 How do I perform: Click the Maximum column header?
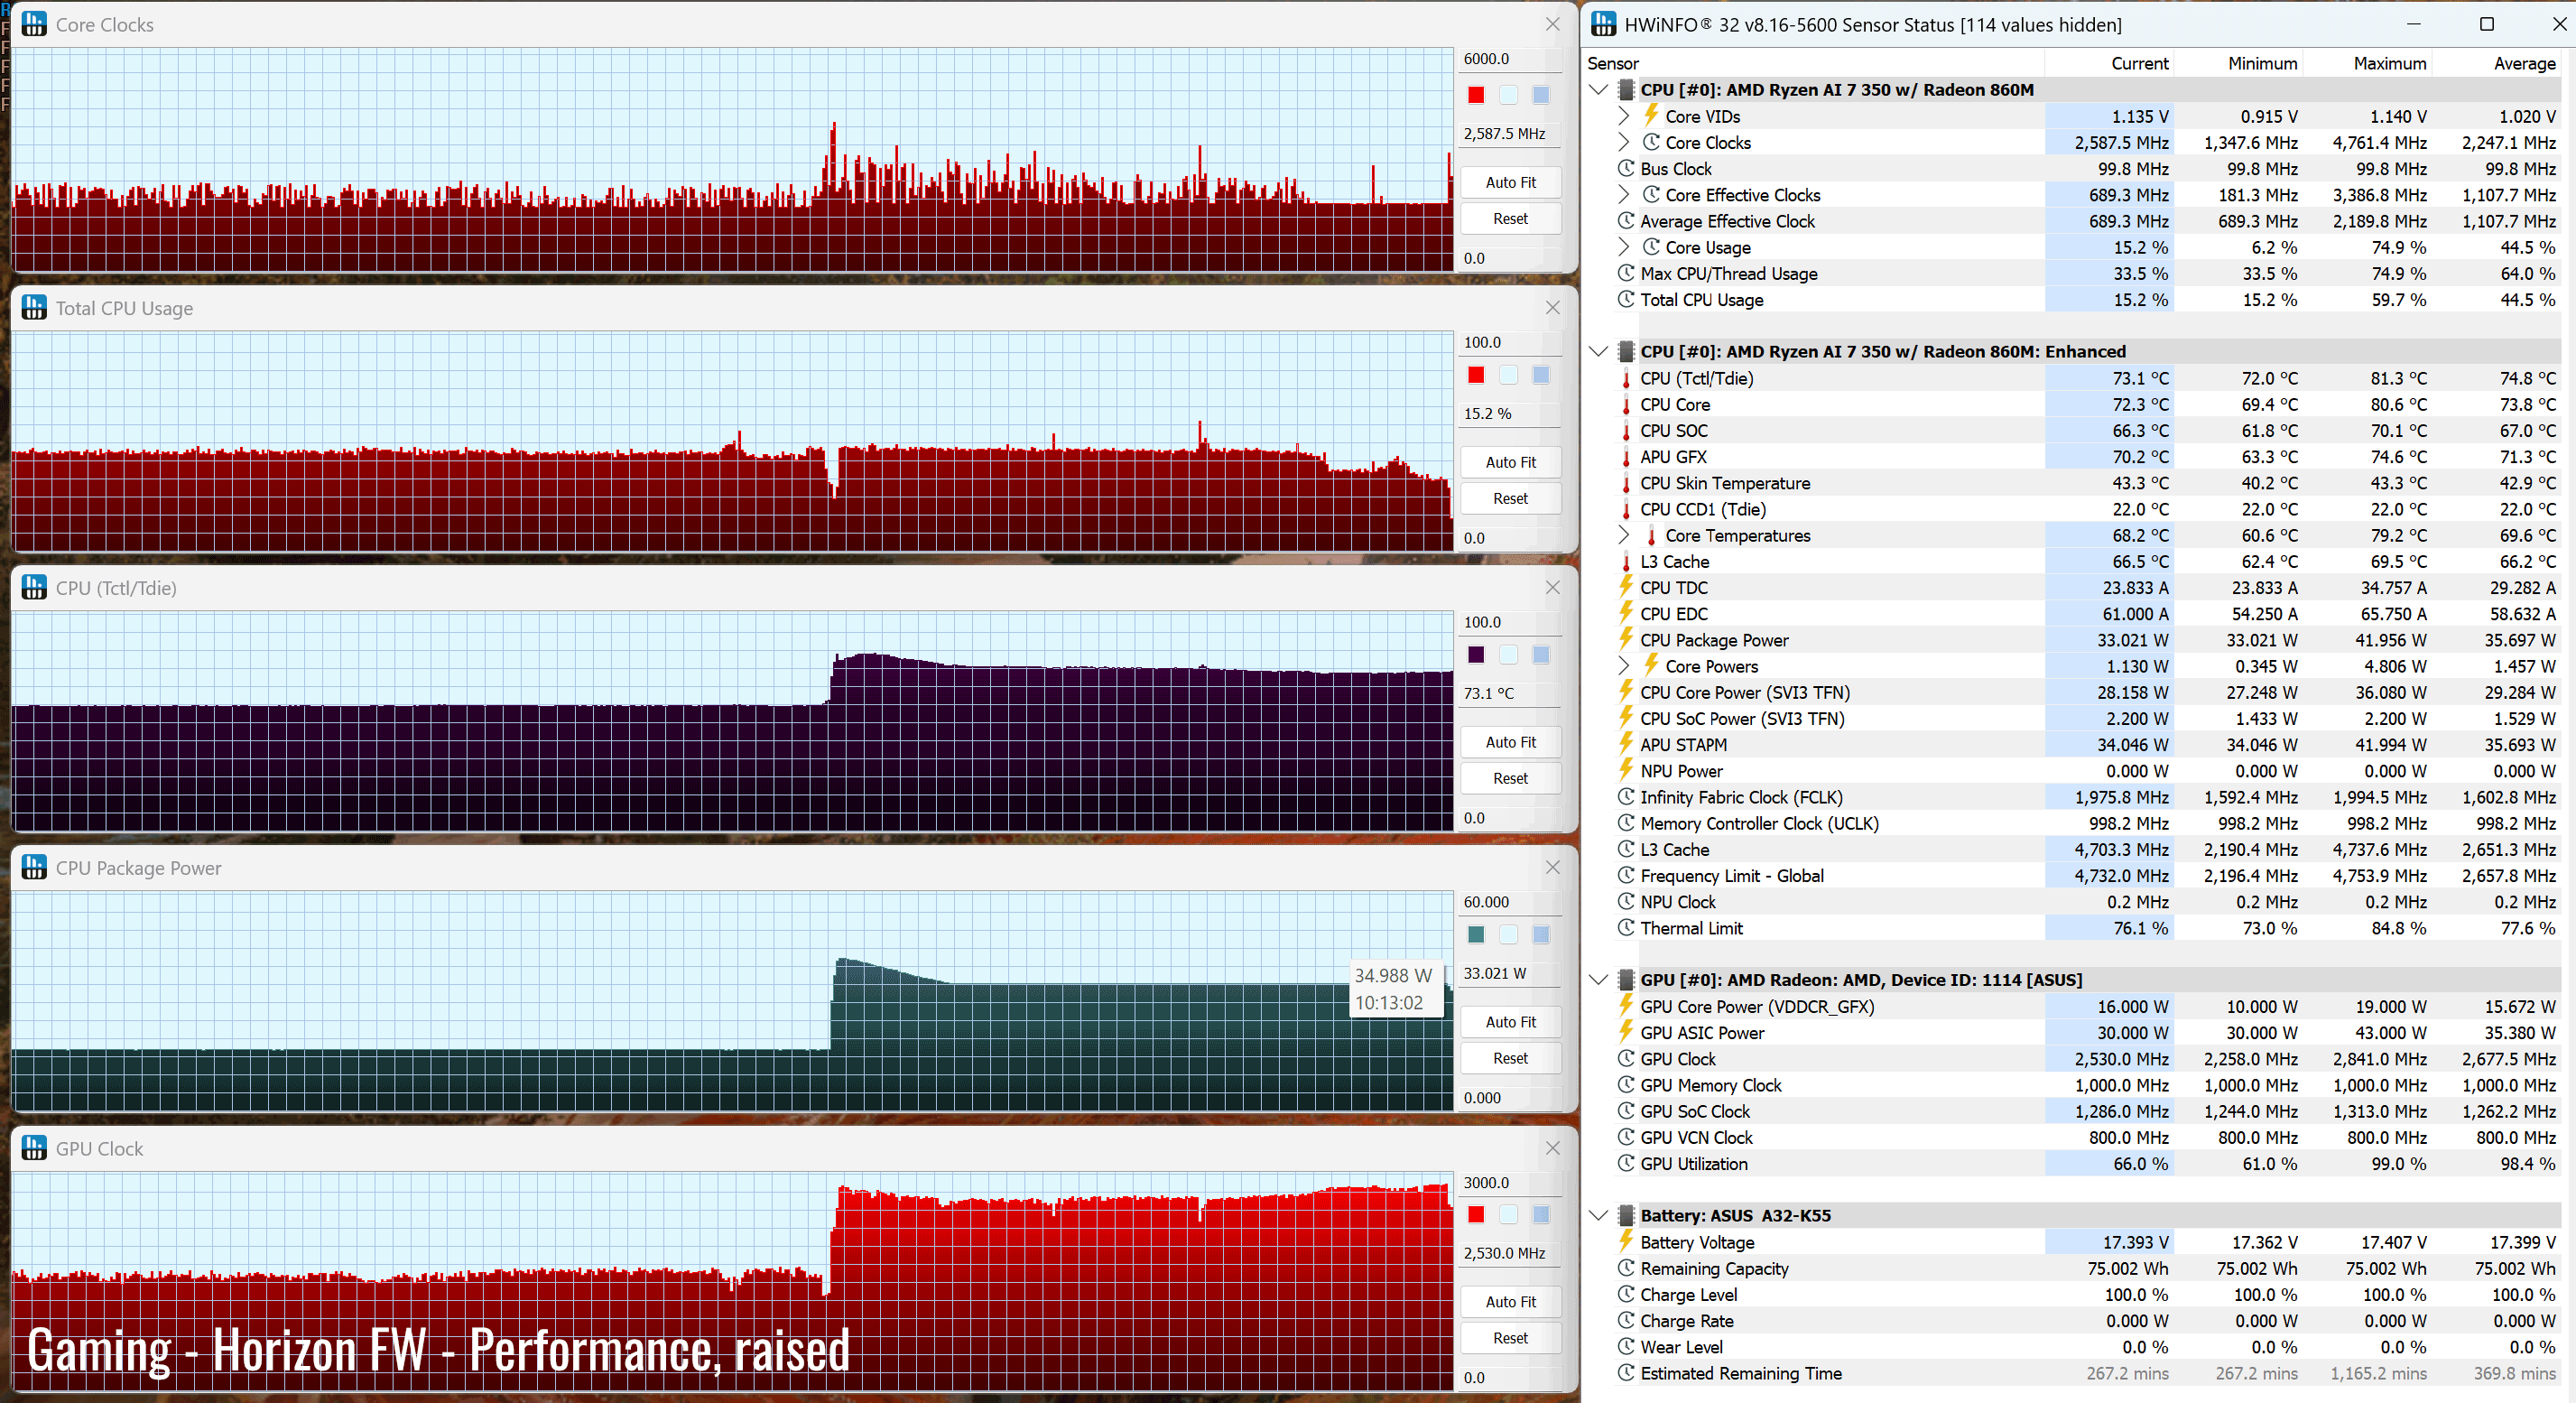pyautogui.click(x=2367, y=63)
